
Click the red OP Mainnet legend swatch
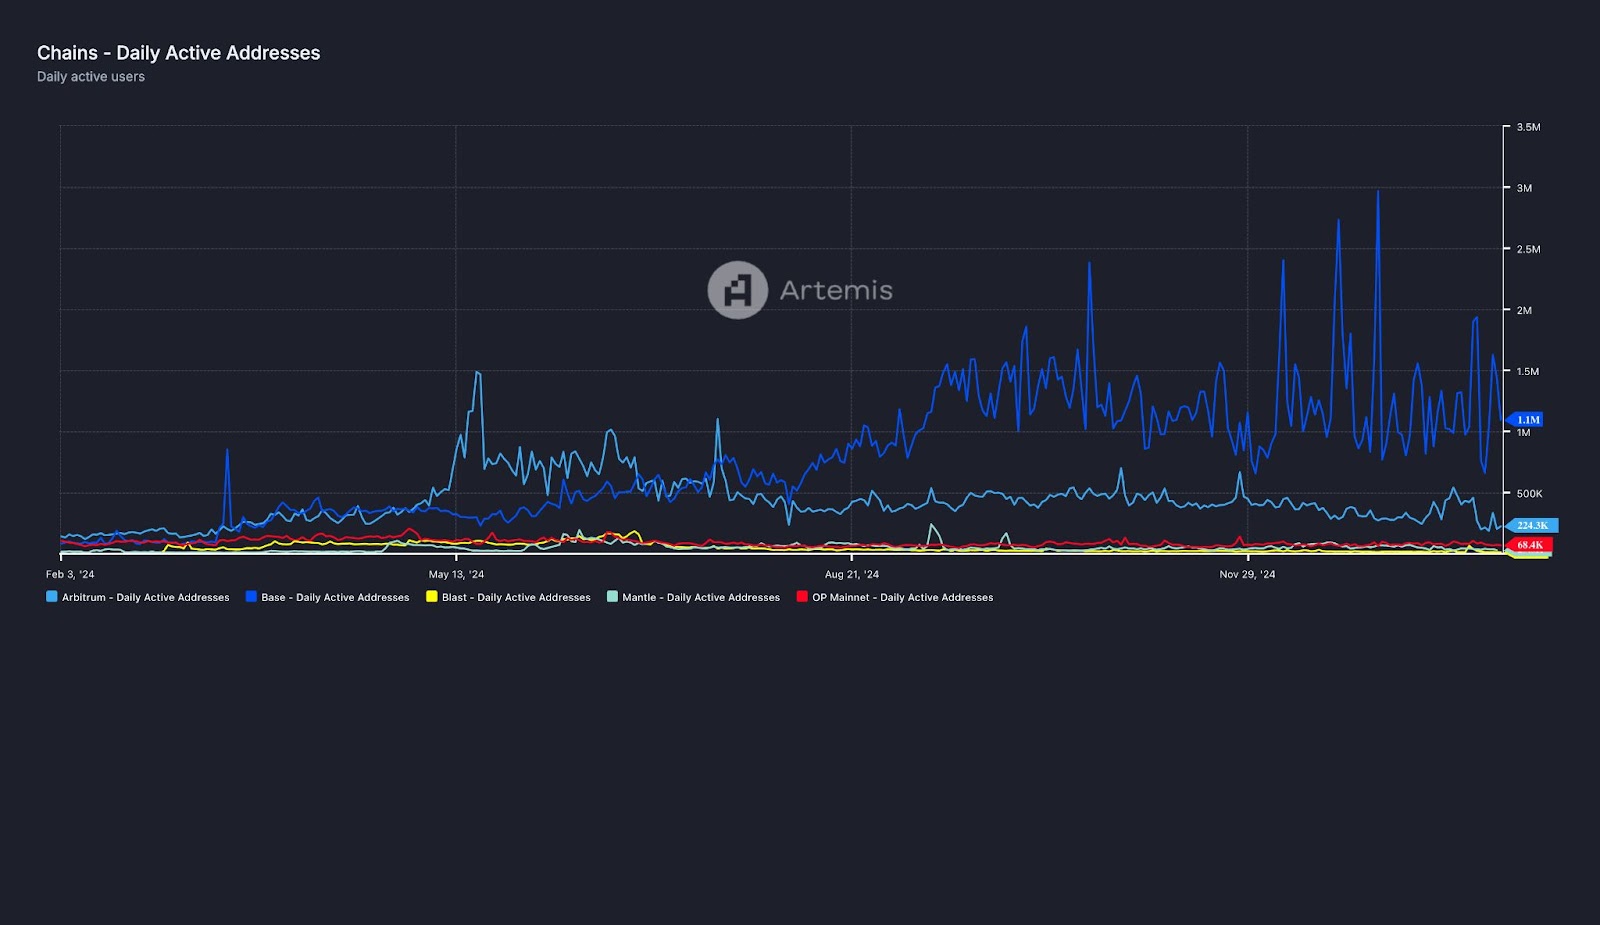point(802,596)
